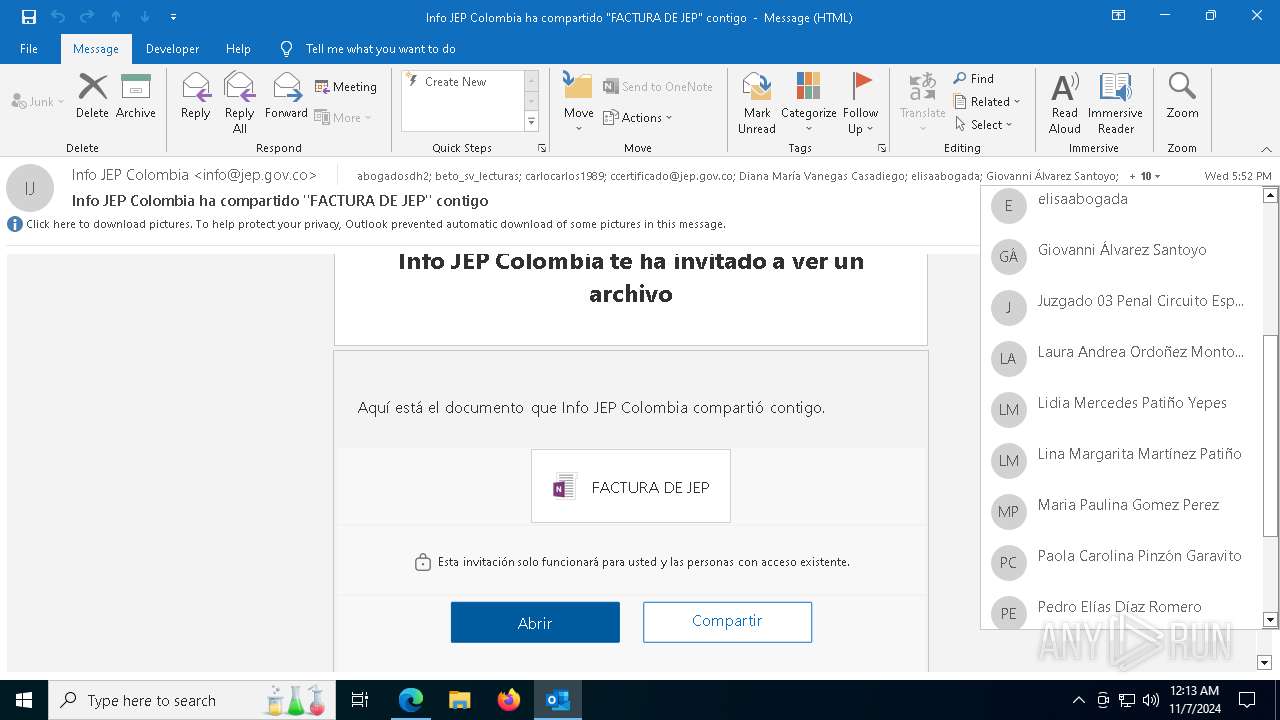Select the Message tab
The image size is (1280, 720).
point(96,48)
